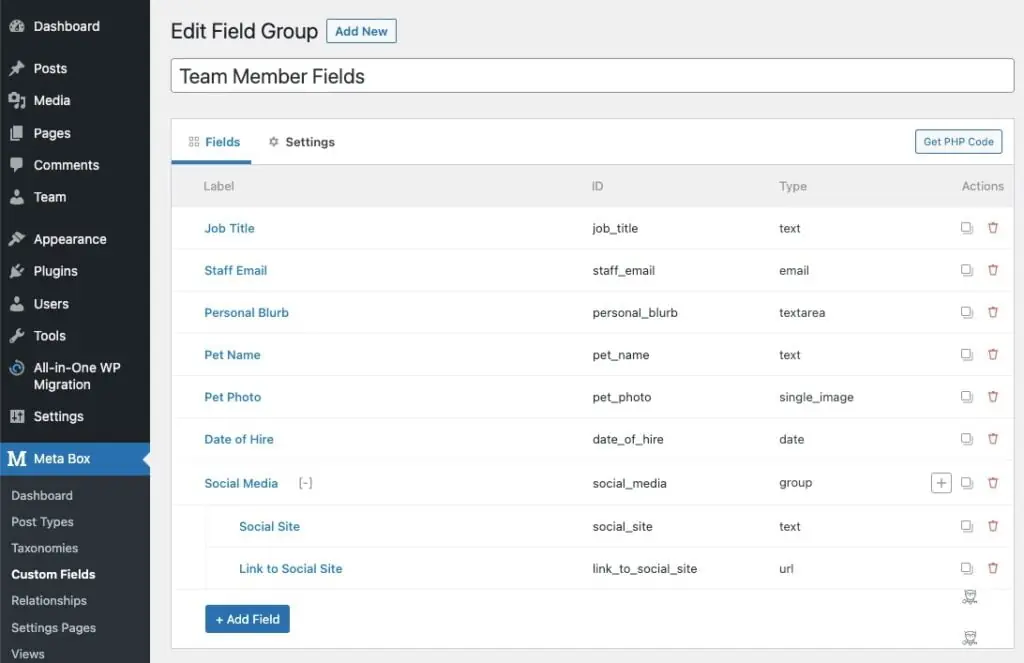Viewport: 1024px width, 663px height.
Task: Open the Meta Box menu
Action: click(x=75, y=459)
